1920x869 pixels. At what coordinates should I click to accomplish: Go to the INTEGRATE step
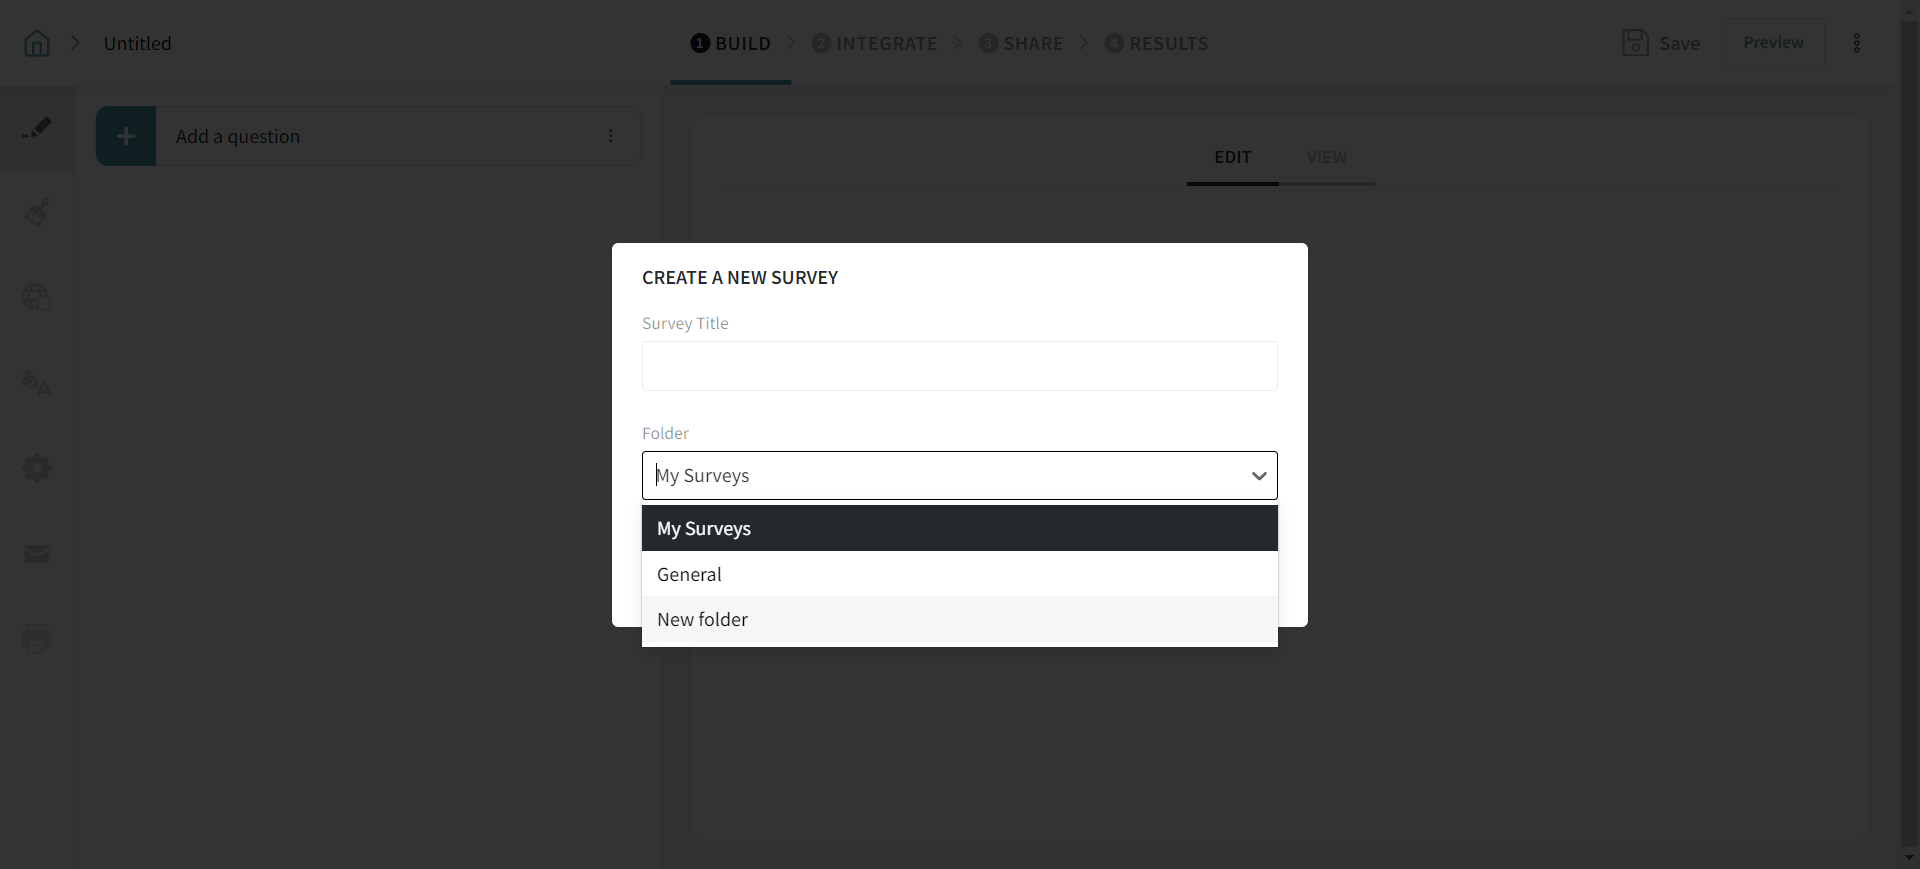(x=875, y=43)
